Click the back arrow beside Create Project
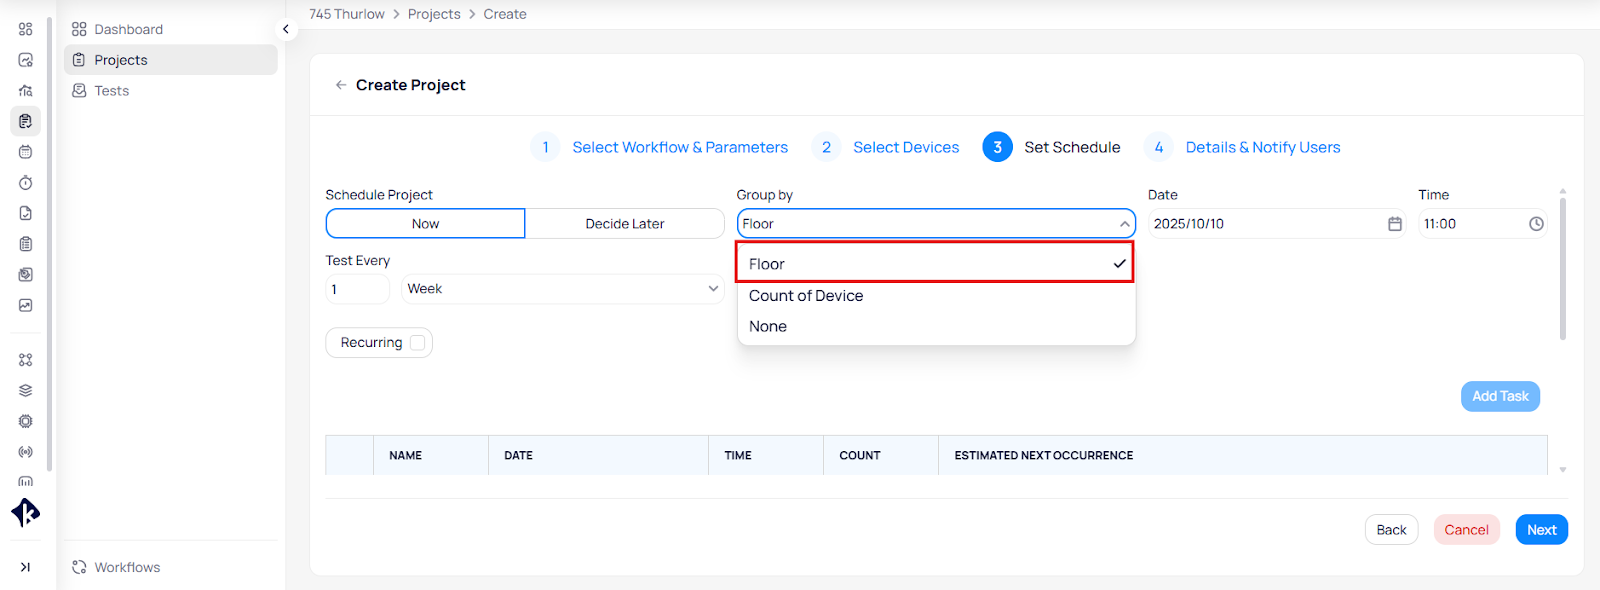The image size is (1600, 590). click(341, 85)
